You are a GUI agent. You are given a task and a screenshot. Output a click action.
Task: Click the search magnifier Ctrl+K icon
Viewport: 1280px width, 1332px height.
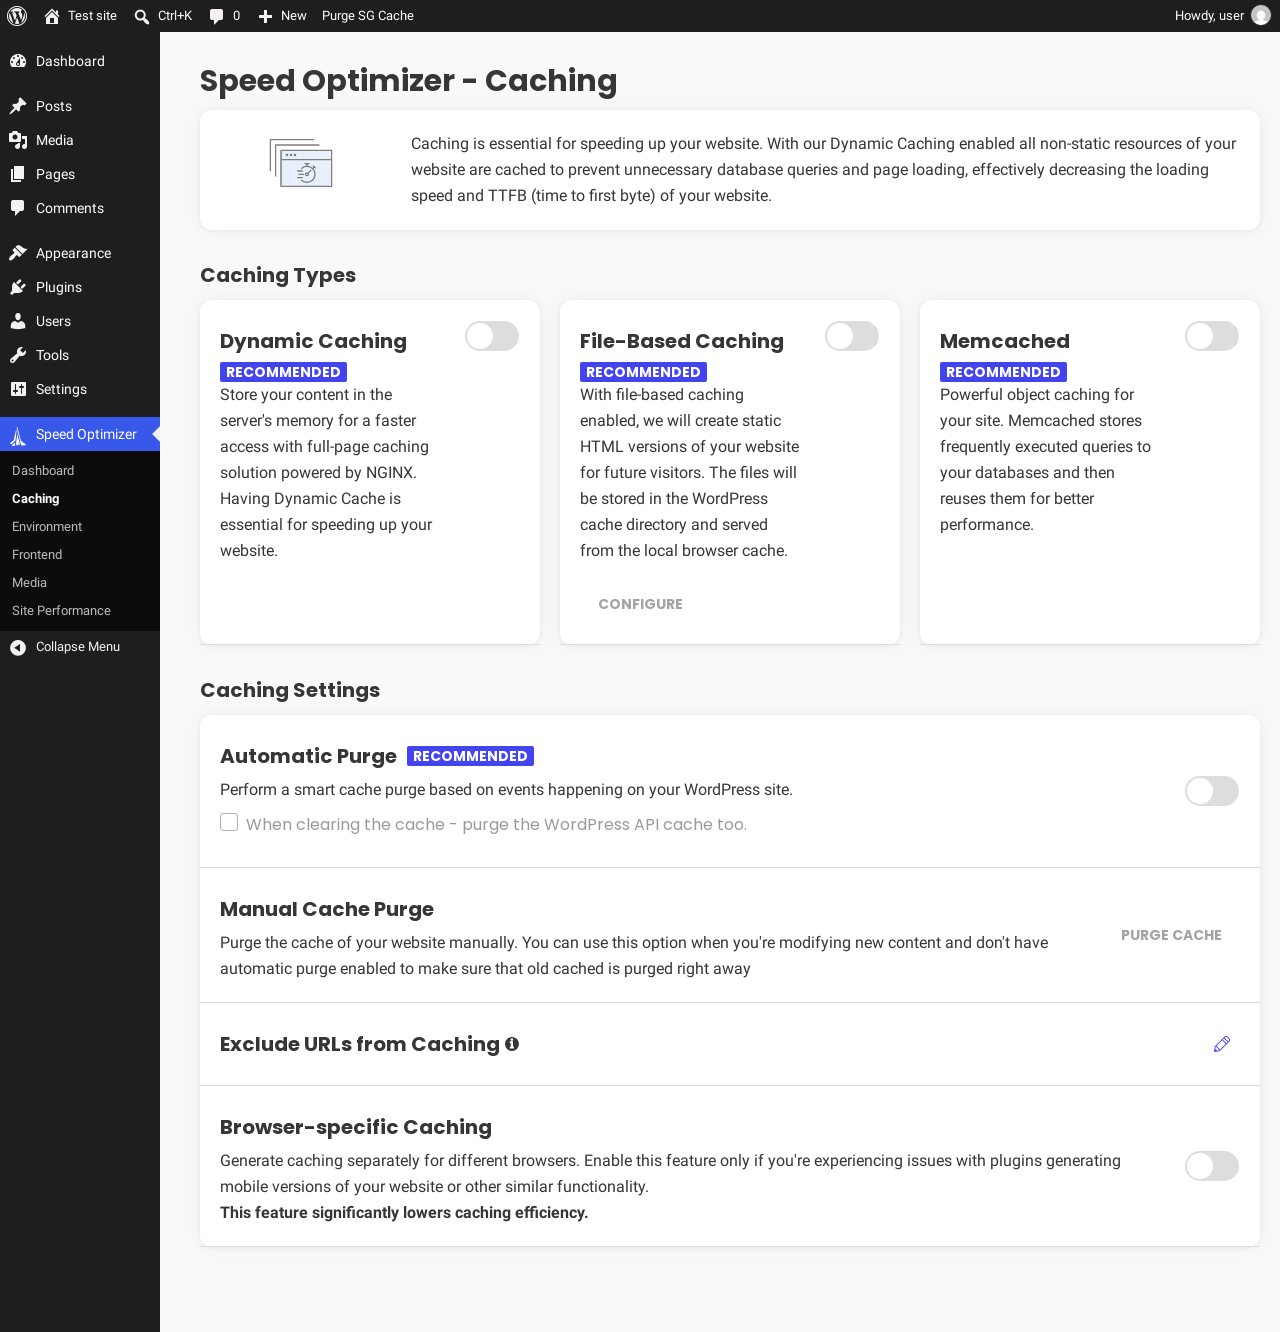click(142, 16)
